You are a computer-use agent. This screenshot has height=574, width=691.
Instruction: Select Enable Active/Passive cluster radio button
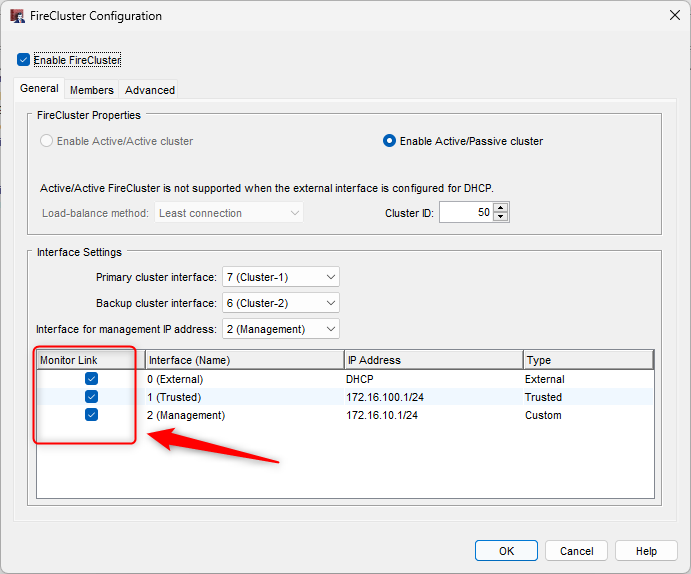tap(389, 141)
